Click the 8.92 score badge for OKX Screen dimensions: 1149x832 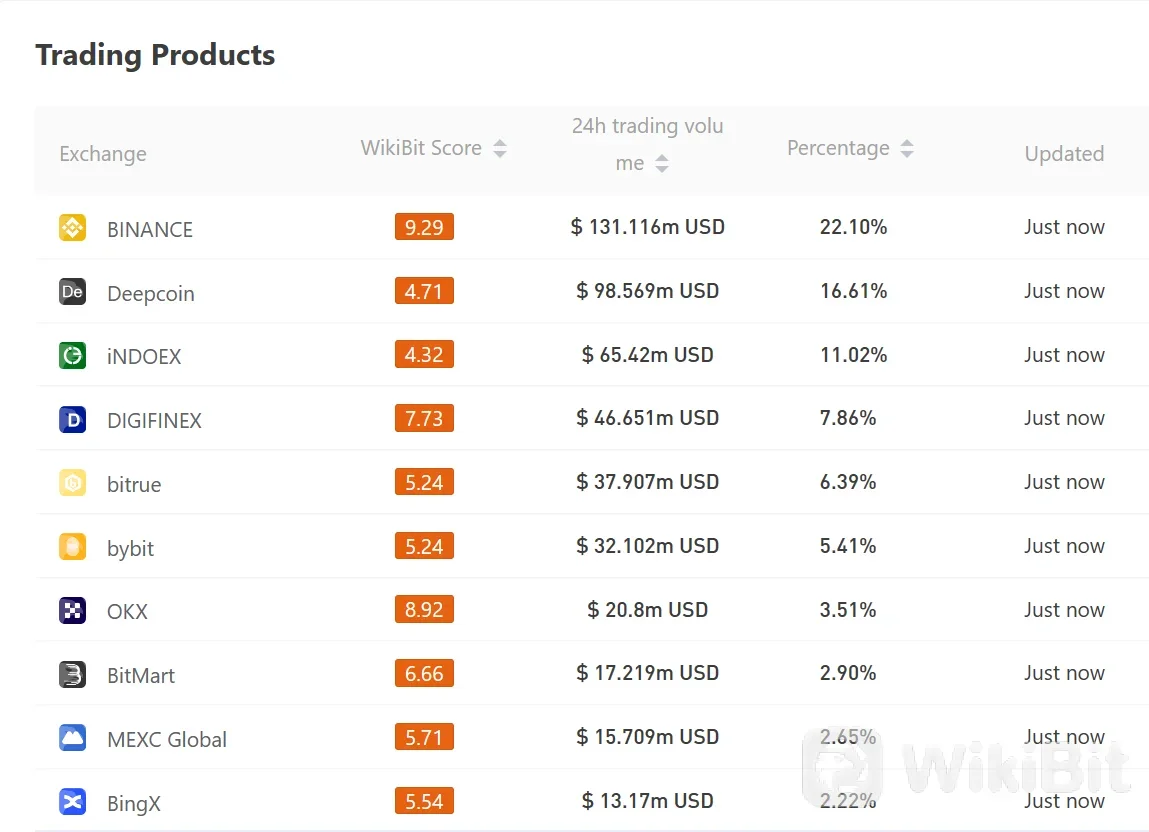[x=424, y=609]
